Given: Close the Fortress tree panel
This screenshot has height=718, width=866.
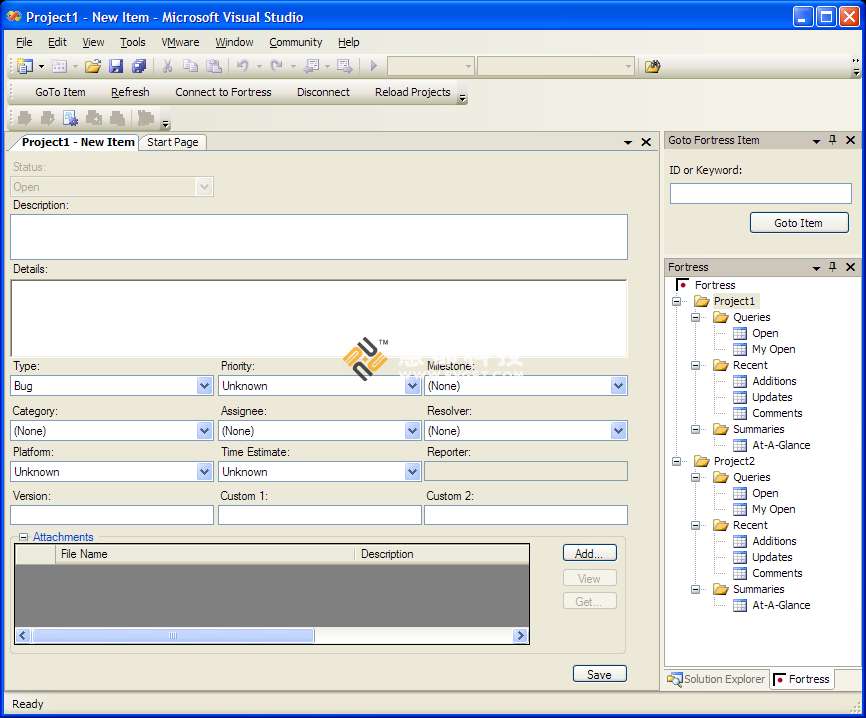Looking at the screenshot, I should click(x=851, y=267).
